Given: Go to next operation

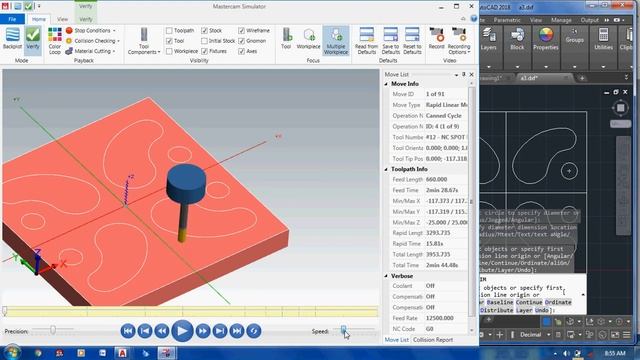Looking at the screenshot, I should click(x=220, y=331).
